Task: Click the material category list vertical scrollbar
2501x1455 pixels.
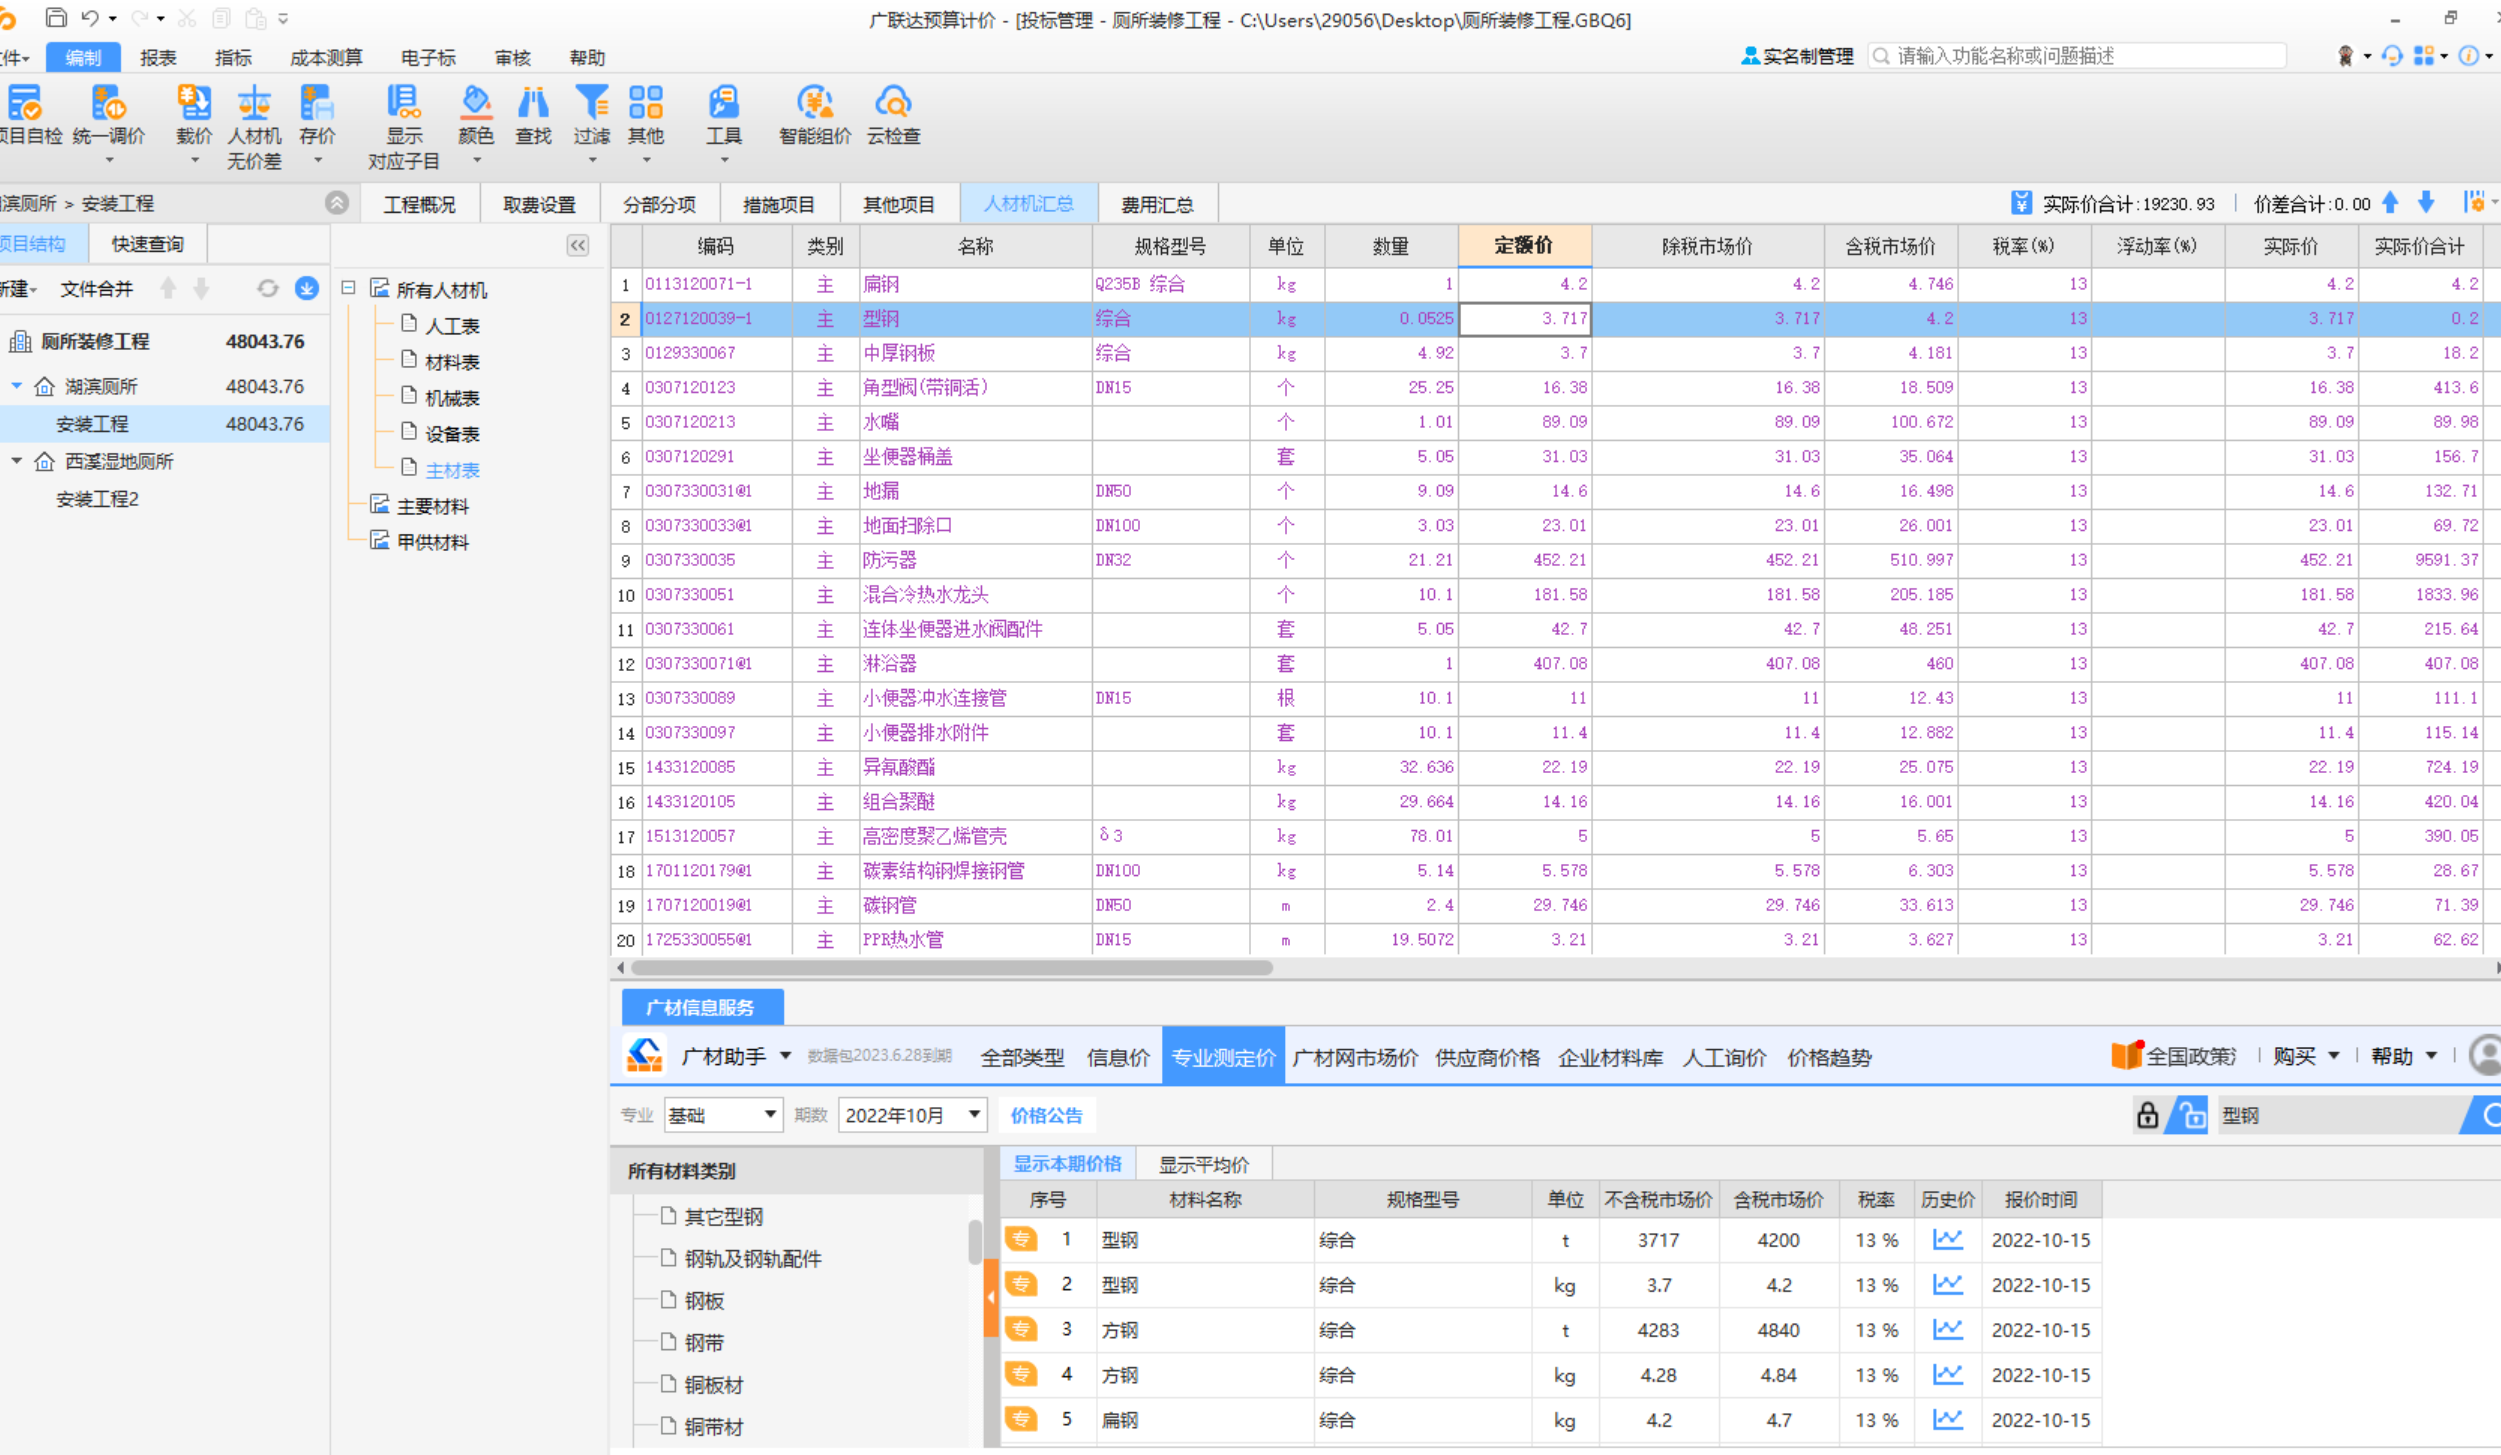Action: coord(975,1242)
